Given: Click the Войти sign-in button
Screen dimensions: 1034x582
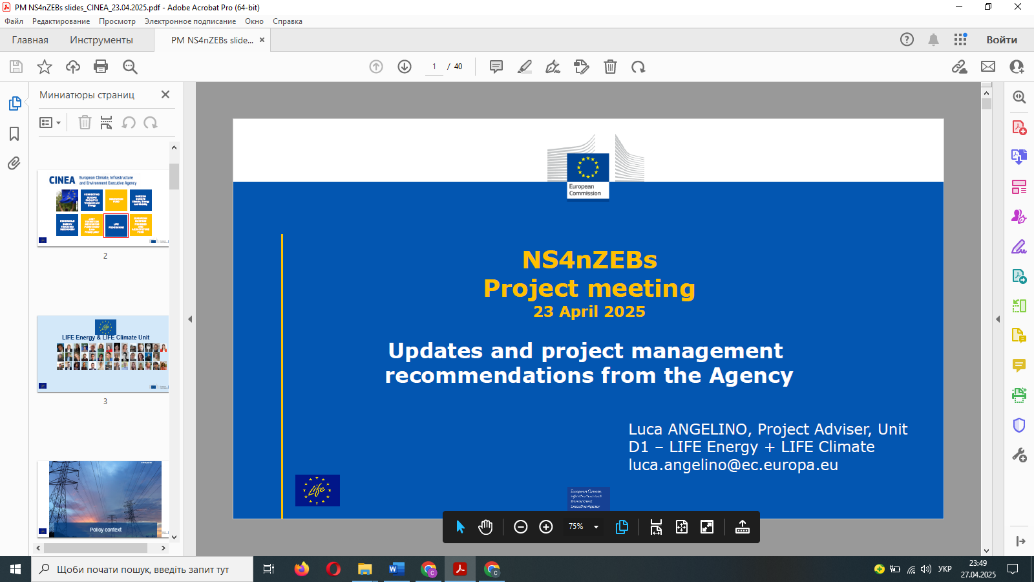Looking at the screenshot, I should click(1001, 40).
